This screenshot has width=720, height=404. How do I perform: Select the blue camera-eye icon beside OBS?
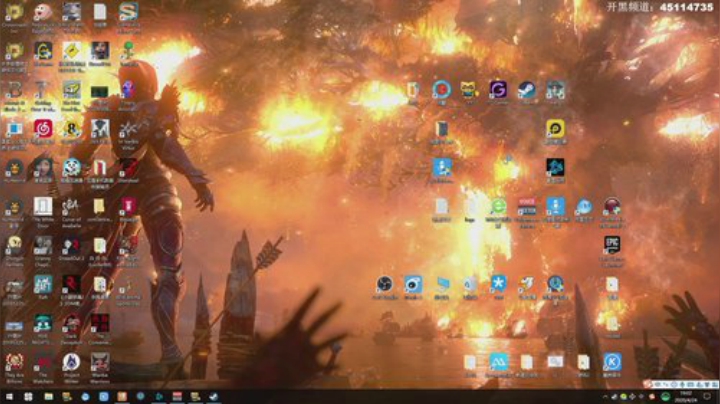[x=413, y=284]
